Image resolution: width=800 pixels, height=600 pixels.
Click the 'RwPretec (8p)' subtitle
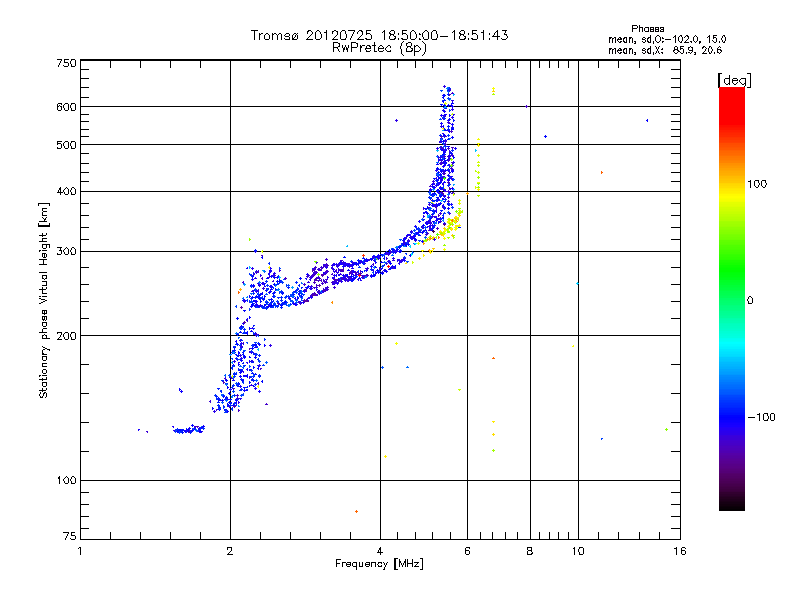click(379, 48)
